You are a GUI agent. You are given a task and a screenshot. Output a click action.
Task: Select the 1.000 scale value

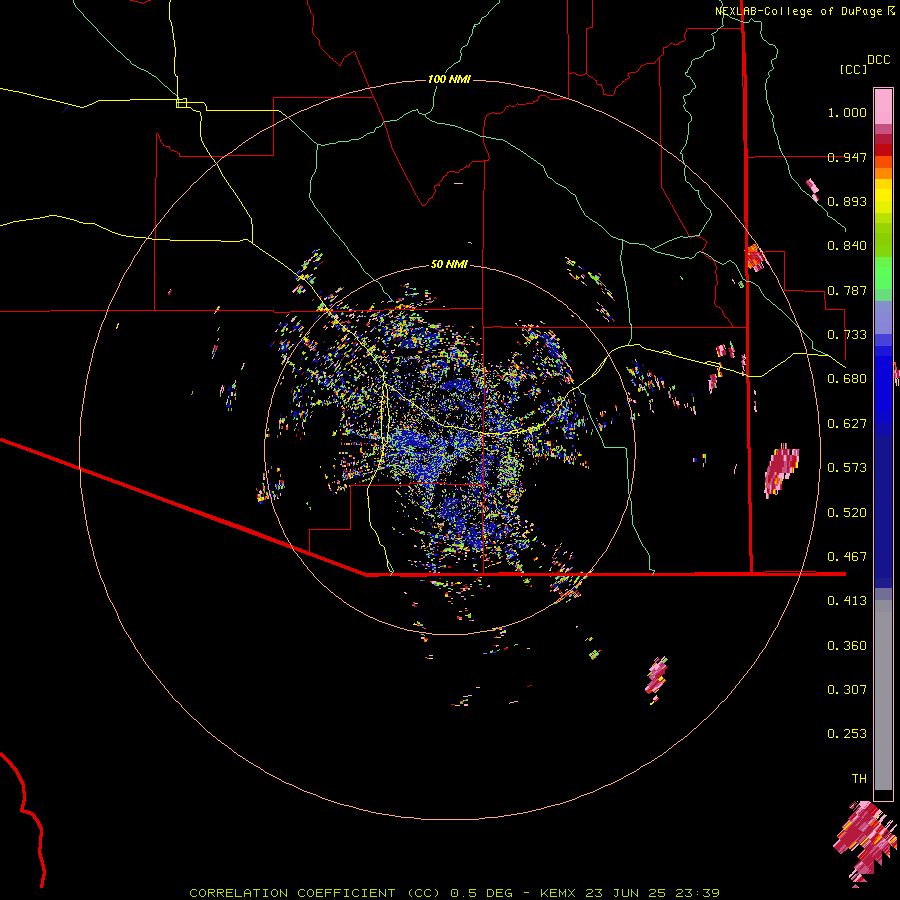[847, 112]
